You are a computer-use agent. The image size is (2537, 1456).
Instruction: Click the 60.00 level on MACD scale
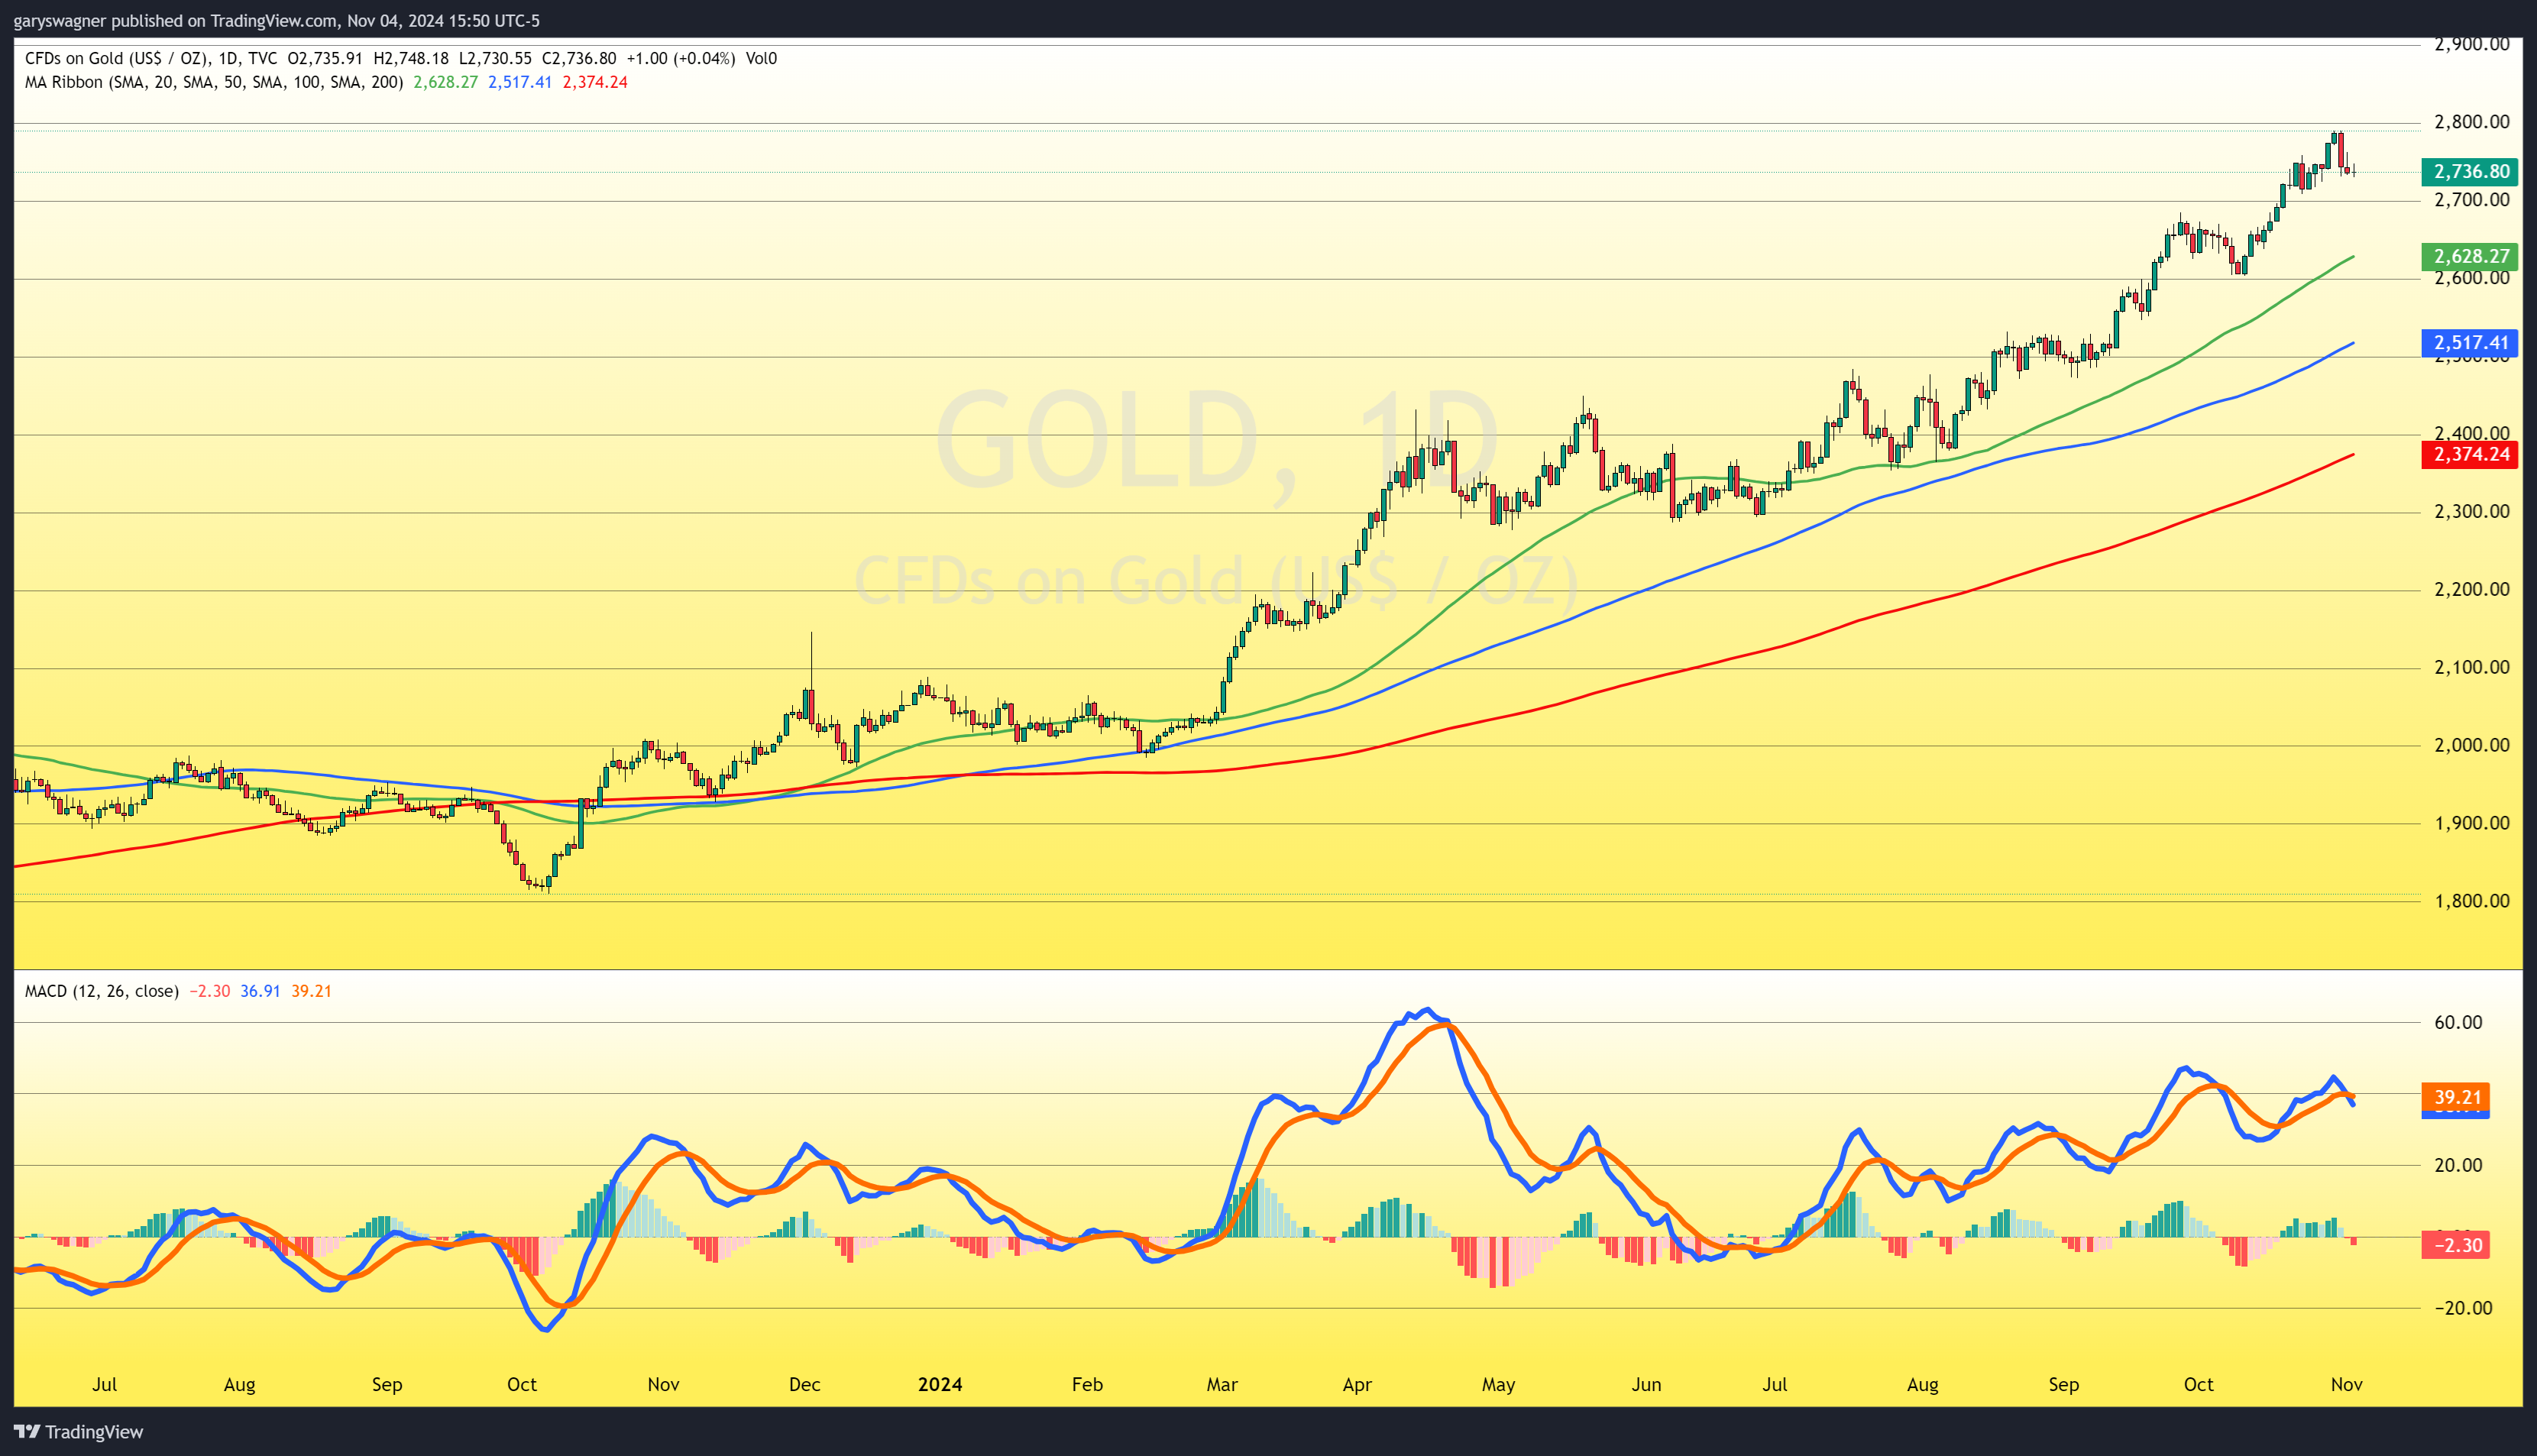point(2457,1022)
